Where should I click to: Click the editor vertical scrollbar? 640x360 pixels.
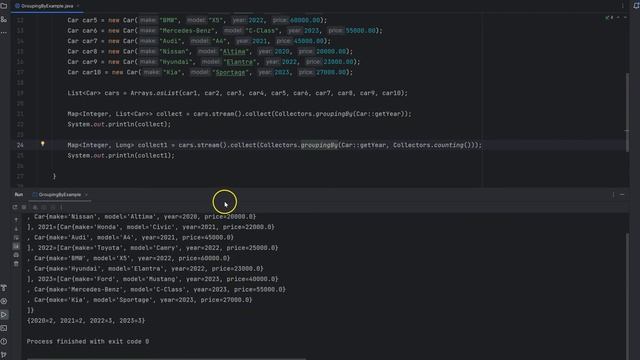click(x=627, y=112)
